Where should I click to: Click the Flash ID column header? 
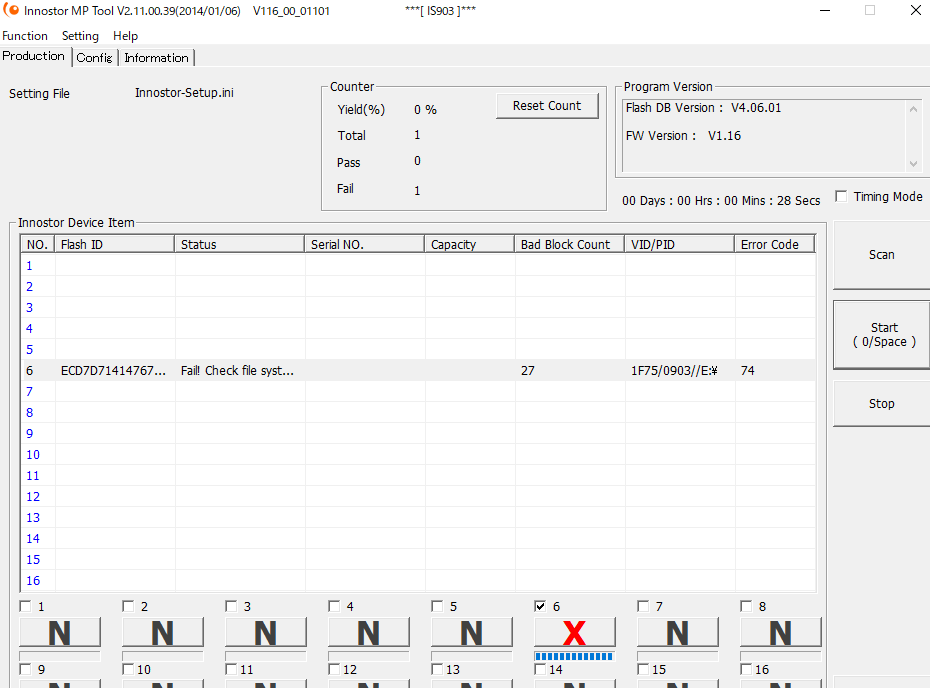[114, 244]
